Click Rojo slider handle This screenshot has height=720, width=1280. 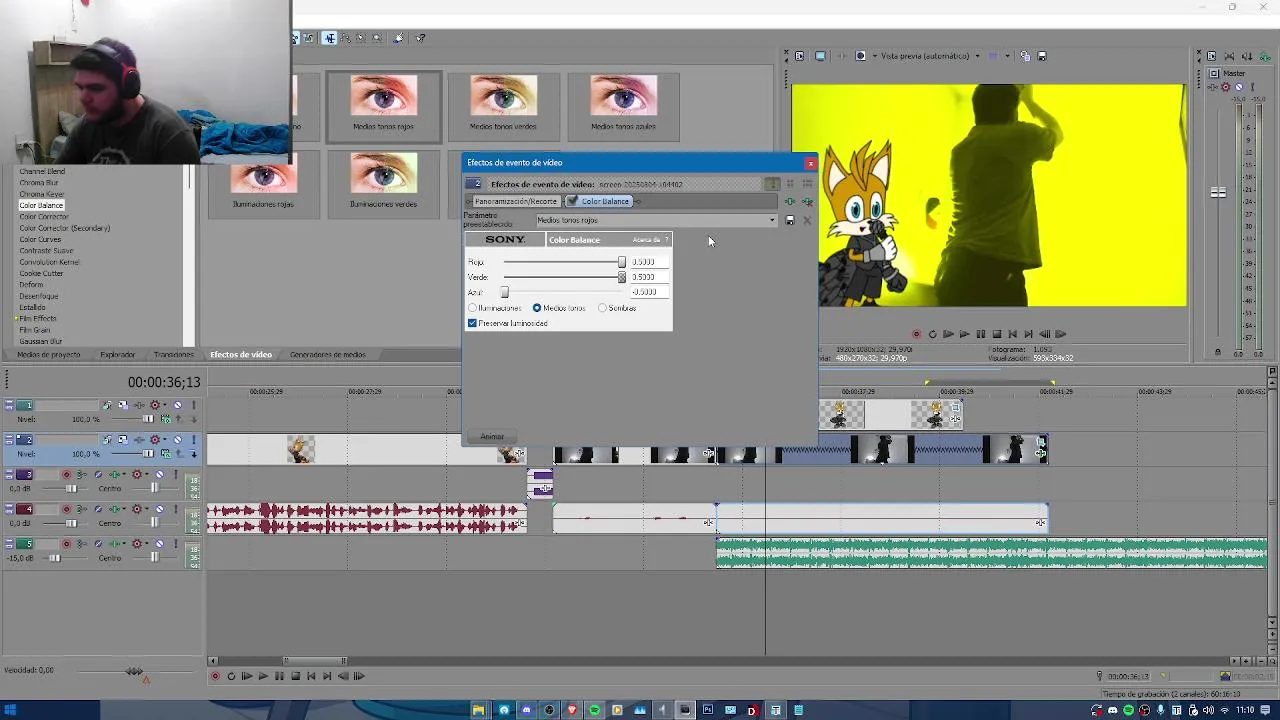coord(622,262)
